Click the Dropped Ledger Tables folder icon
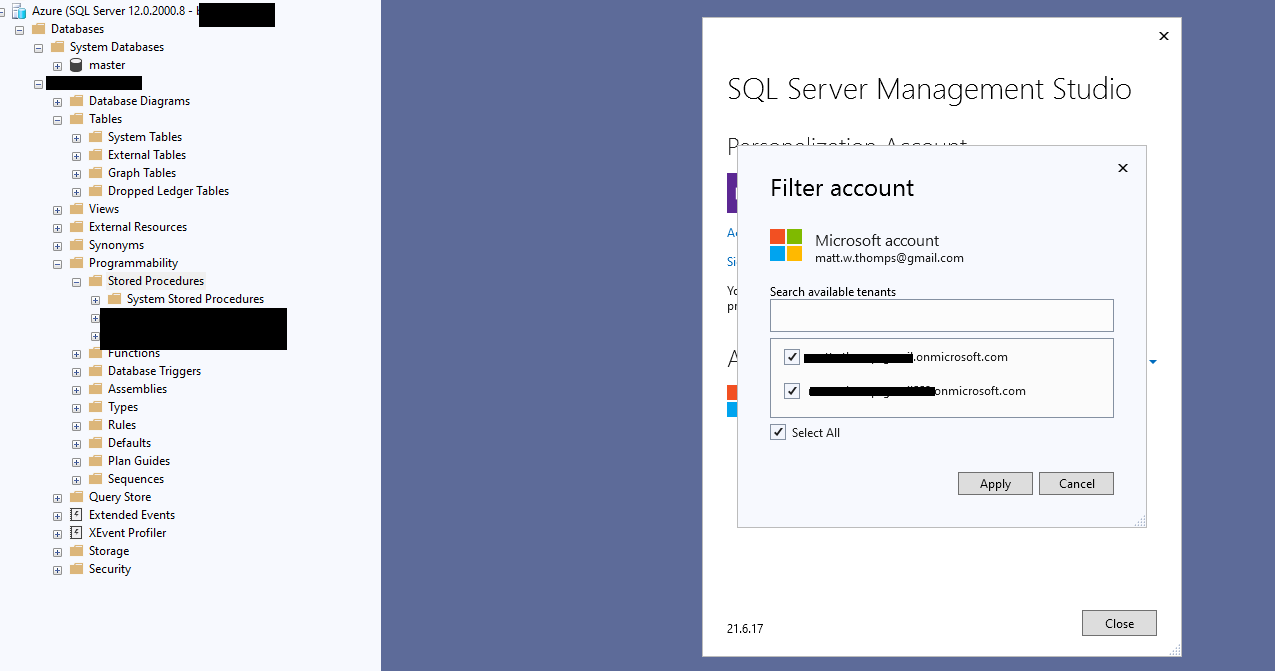Image resolution: width=1275 pixels, height=671 pixels. (95, 191)
